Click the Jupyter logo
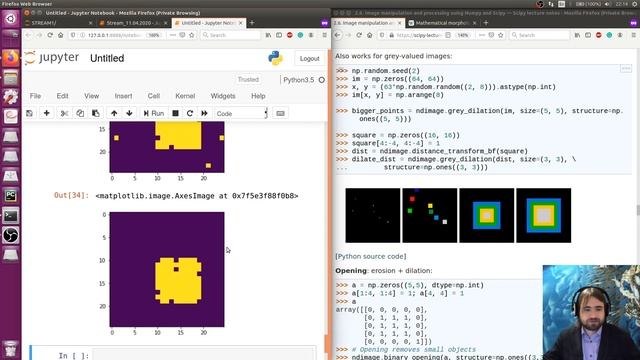This screenshot has width=640, height=360. [x=51, y=58]
